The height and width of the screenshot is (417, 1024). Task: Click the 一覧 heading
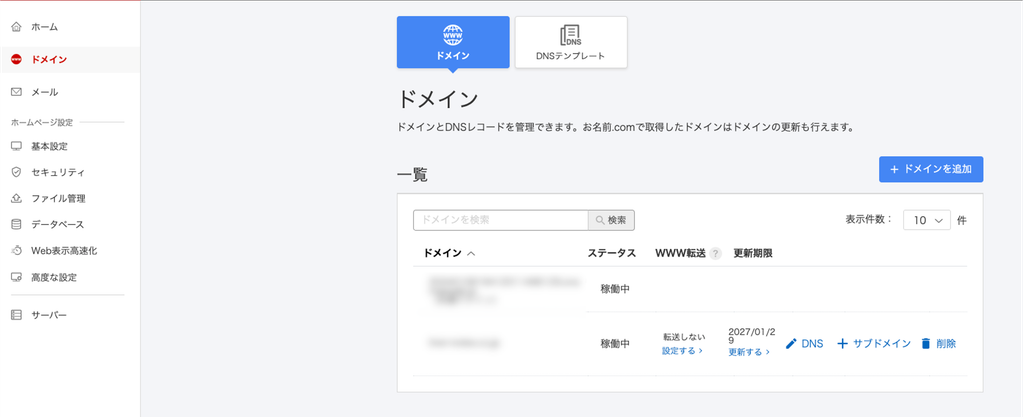click(412, 175)
